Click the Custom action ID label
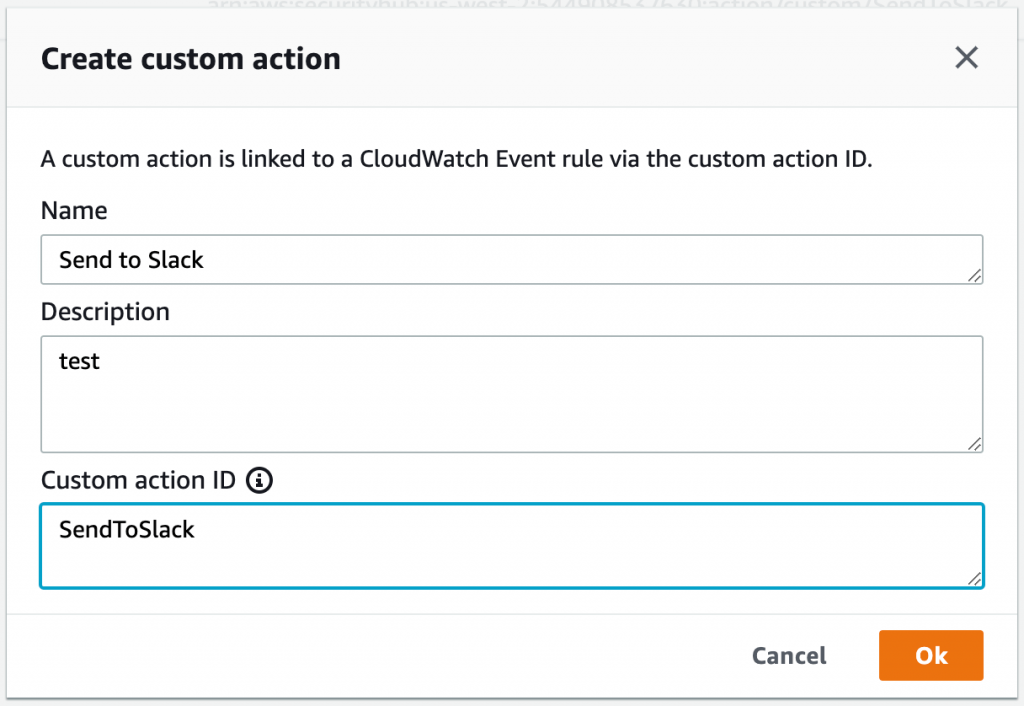The image size is (1024, 706). [x=138, y=481]
